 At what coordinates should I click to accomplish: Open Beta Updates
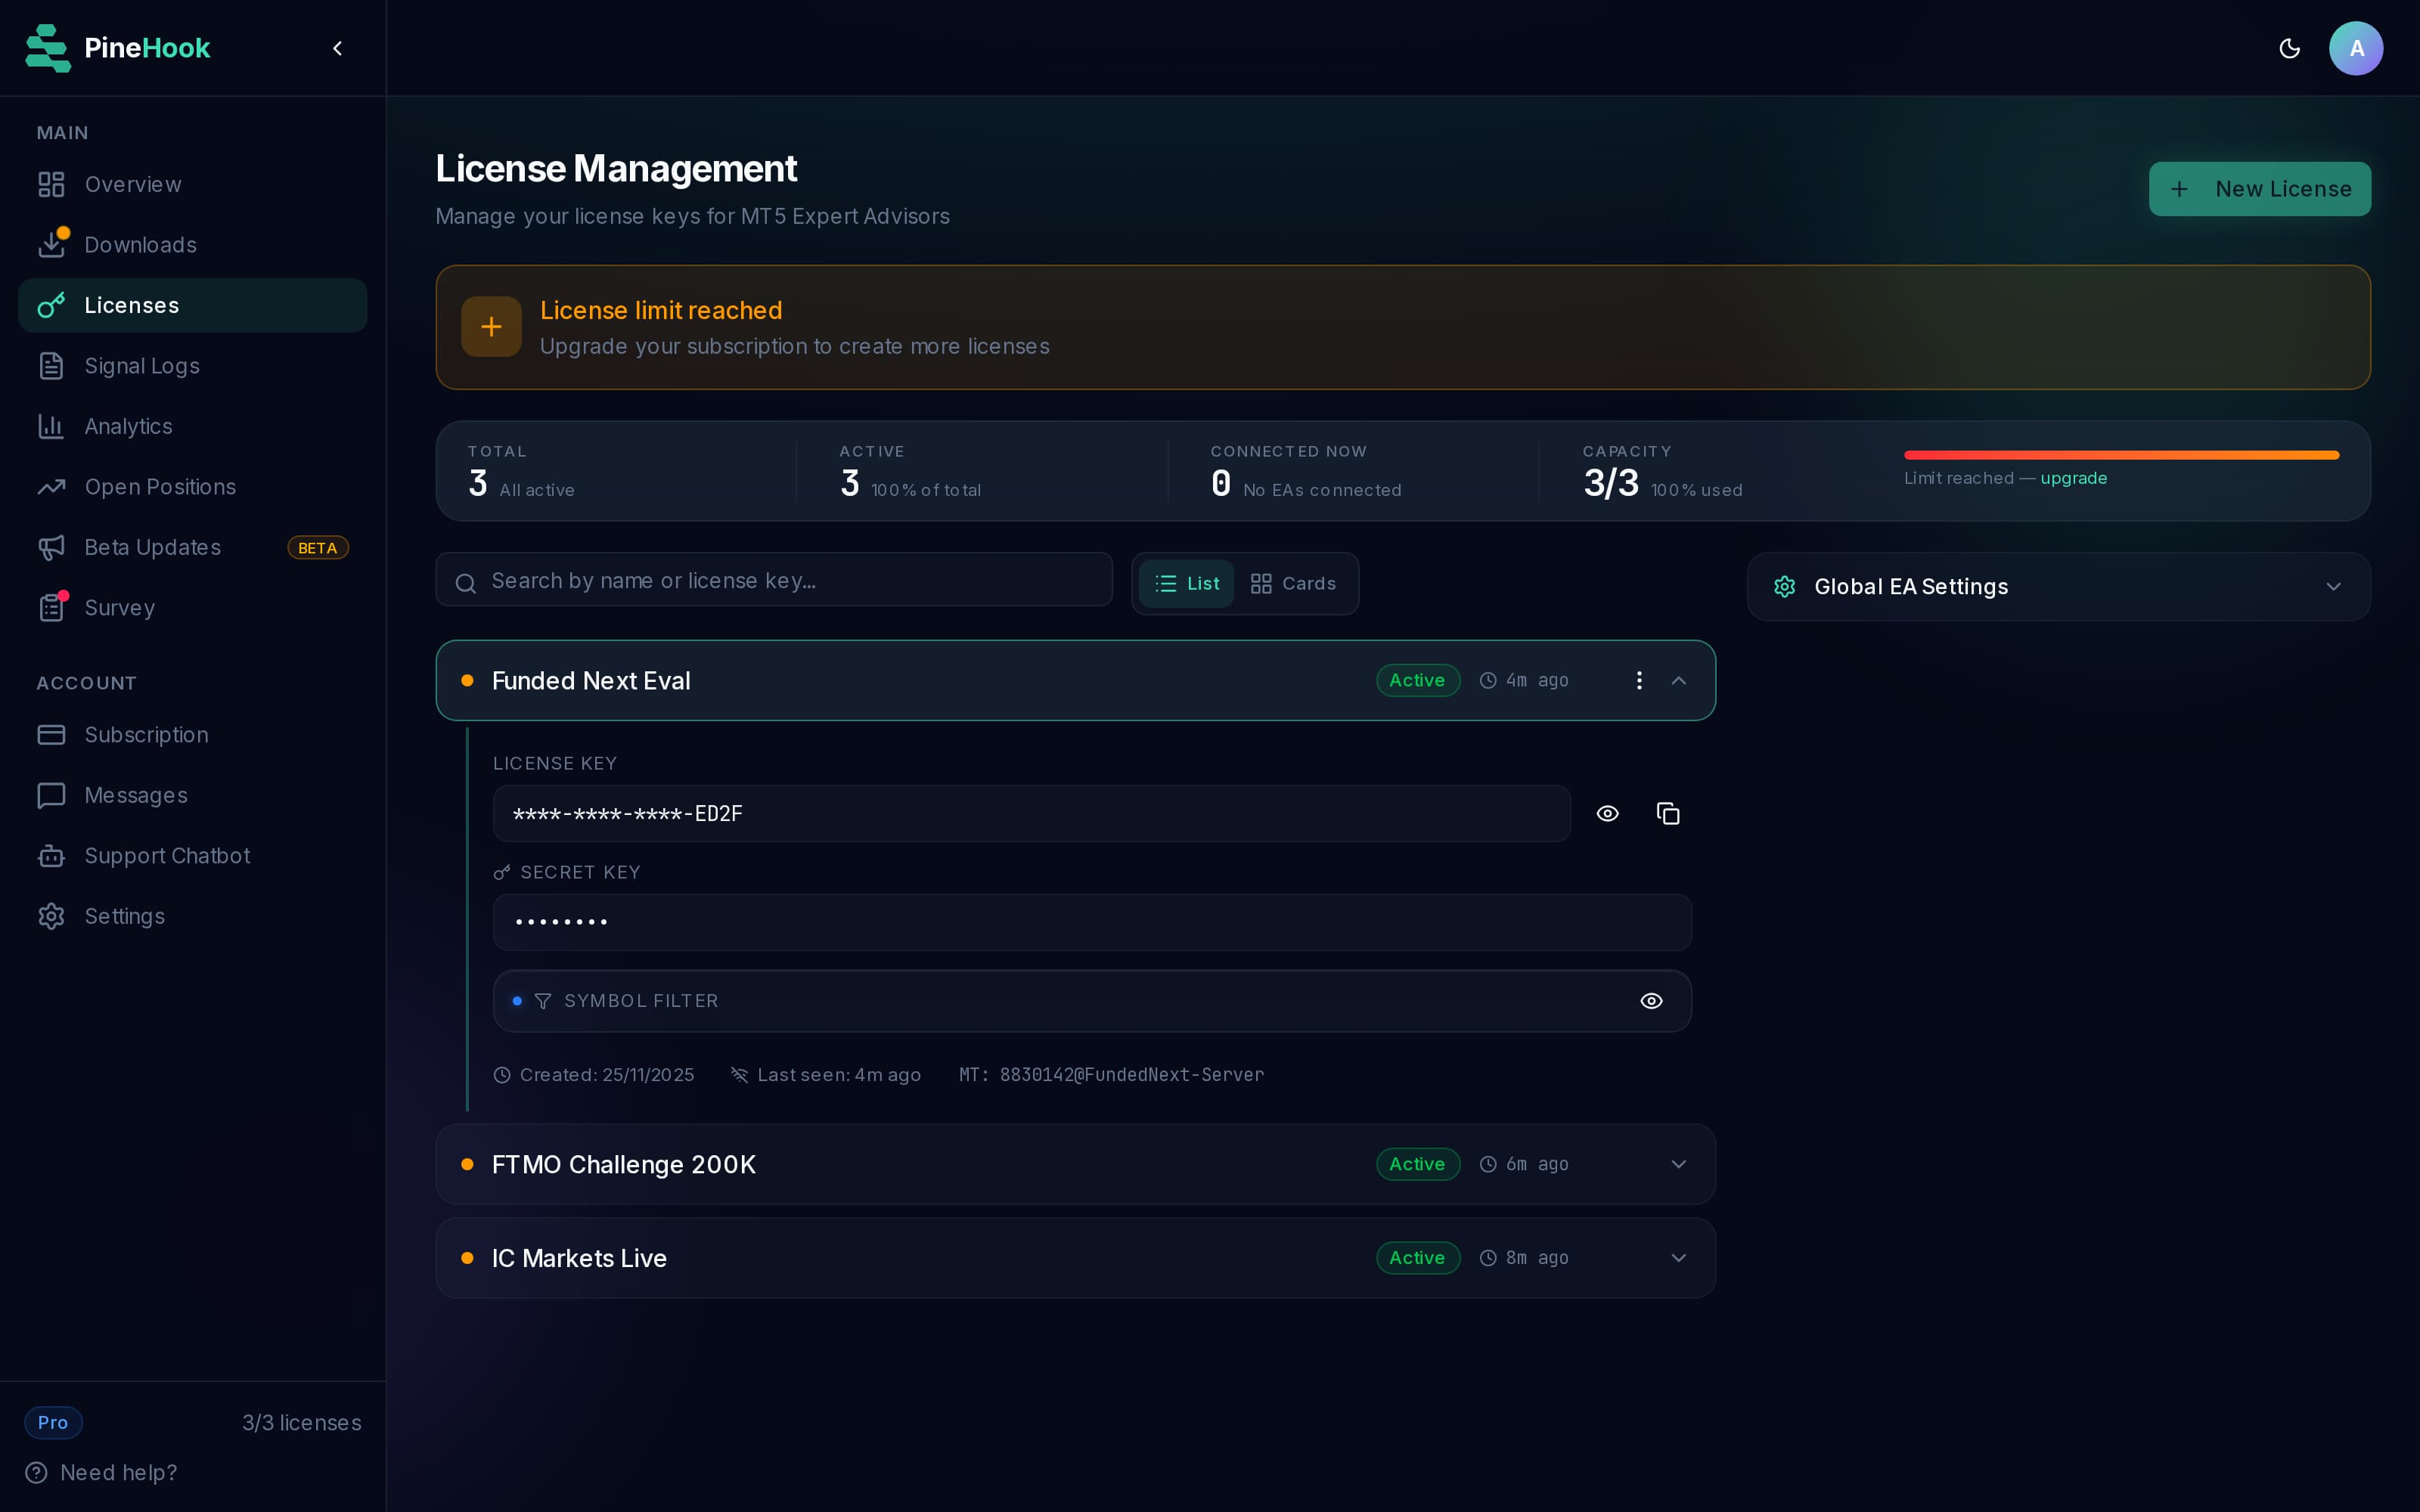pyautogui.click(x=193, y=548)
